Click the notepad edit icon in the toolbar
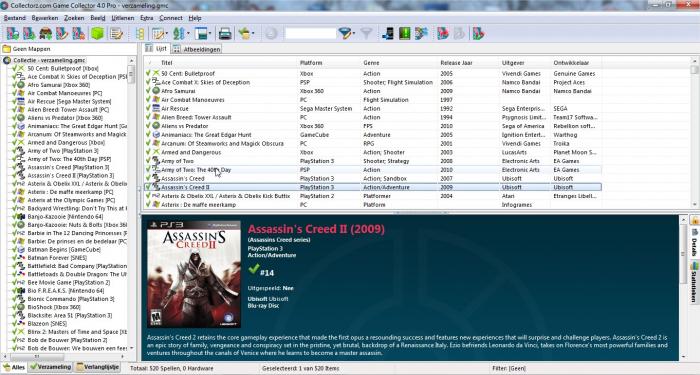This screenshot has width=700, height=375. (x=116, y=33)
